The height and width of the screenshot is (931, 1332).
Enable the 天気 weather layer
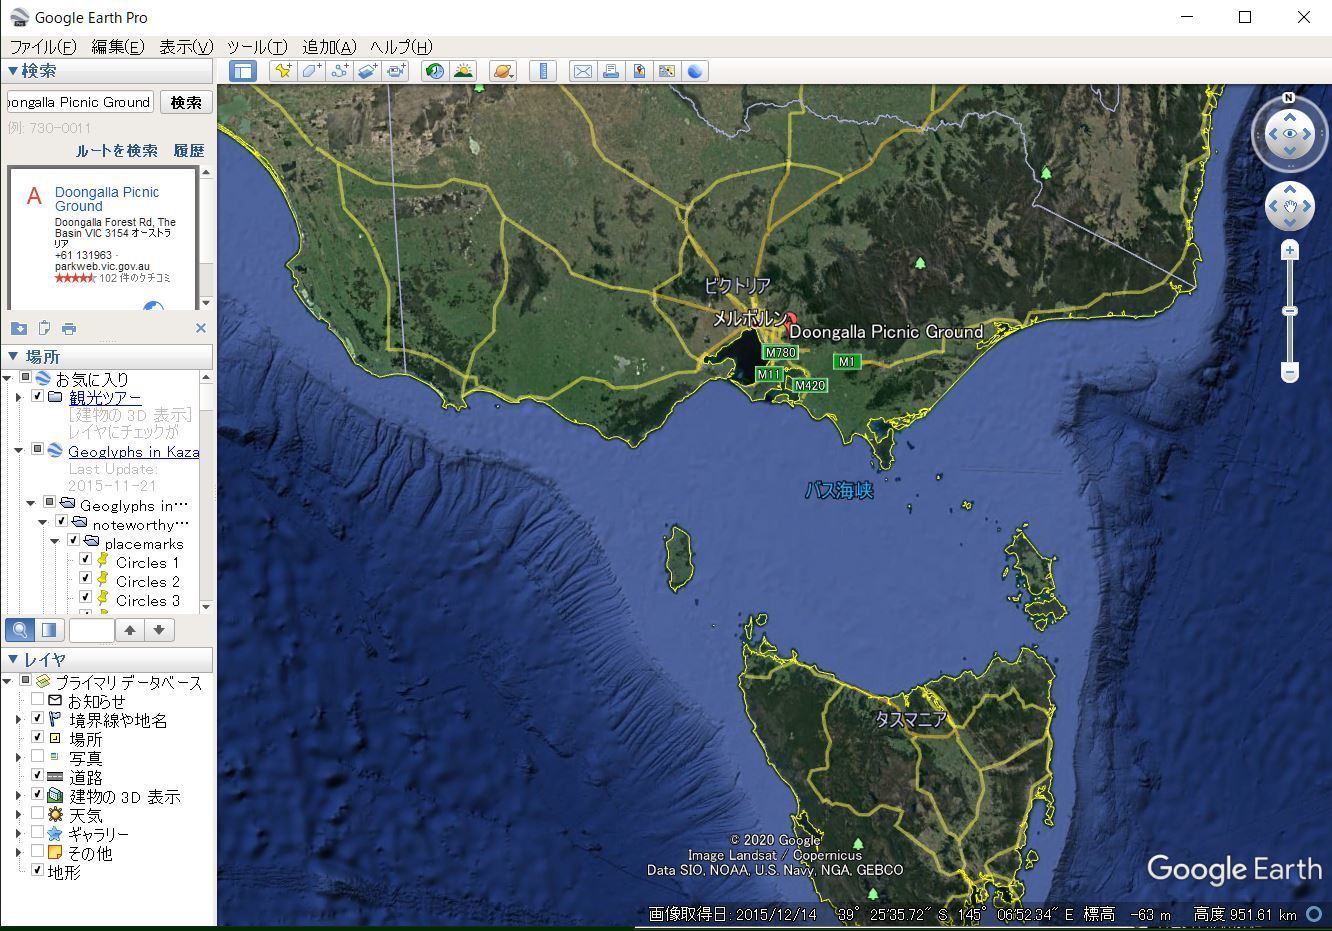coord(37,813)
